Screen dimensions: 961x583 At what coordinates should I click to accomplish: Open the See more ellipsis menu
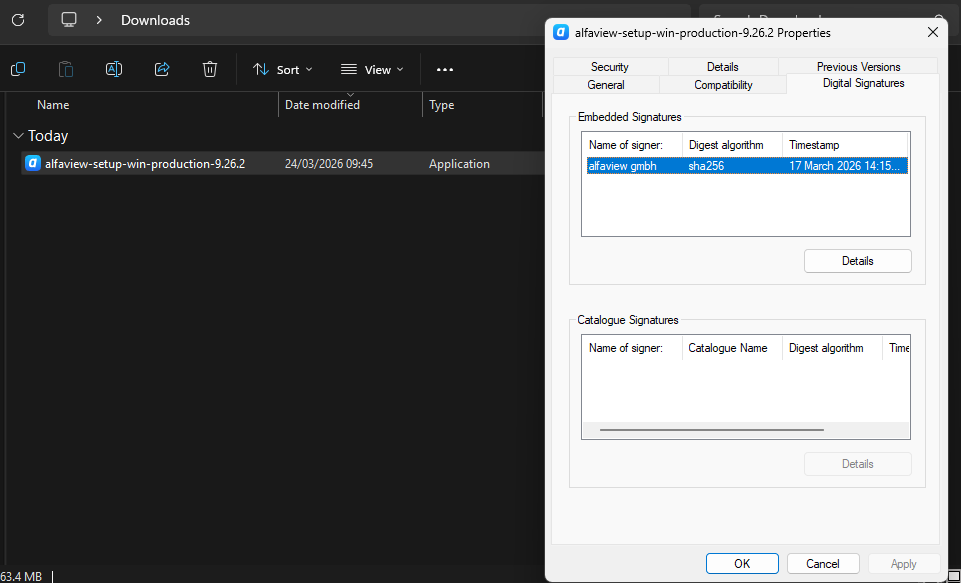pyautogui.click(x=445, y=69)
